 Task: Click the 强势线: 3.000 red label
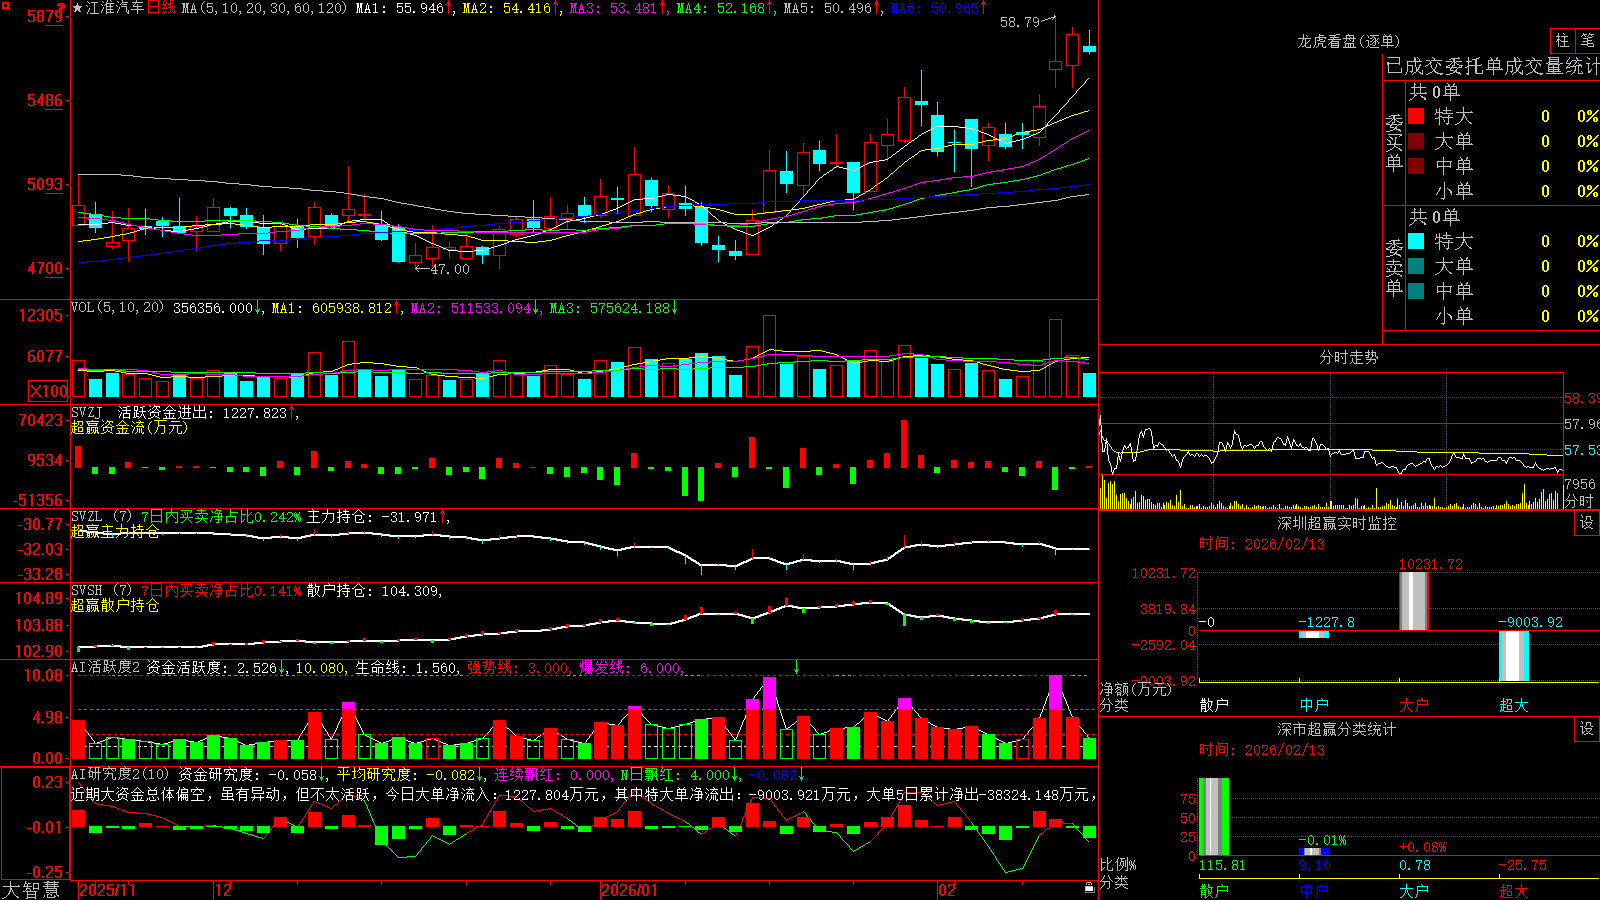coord(518,667)
